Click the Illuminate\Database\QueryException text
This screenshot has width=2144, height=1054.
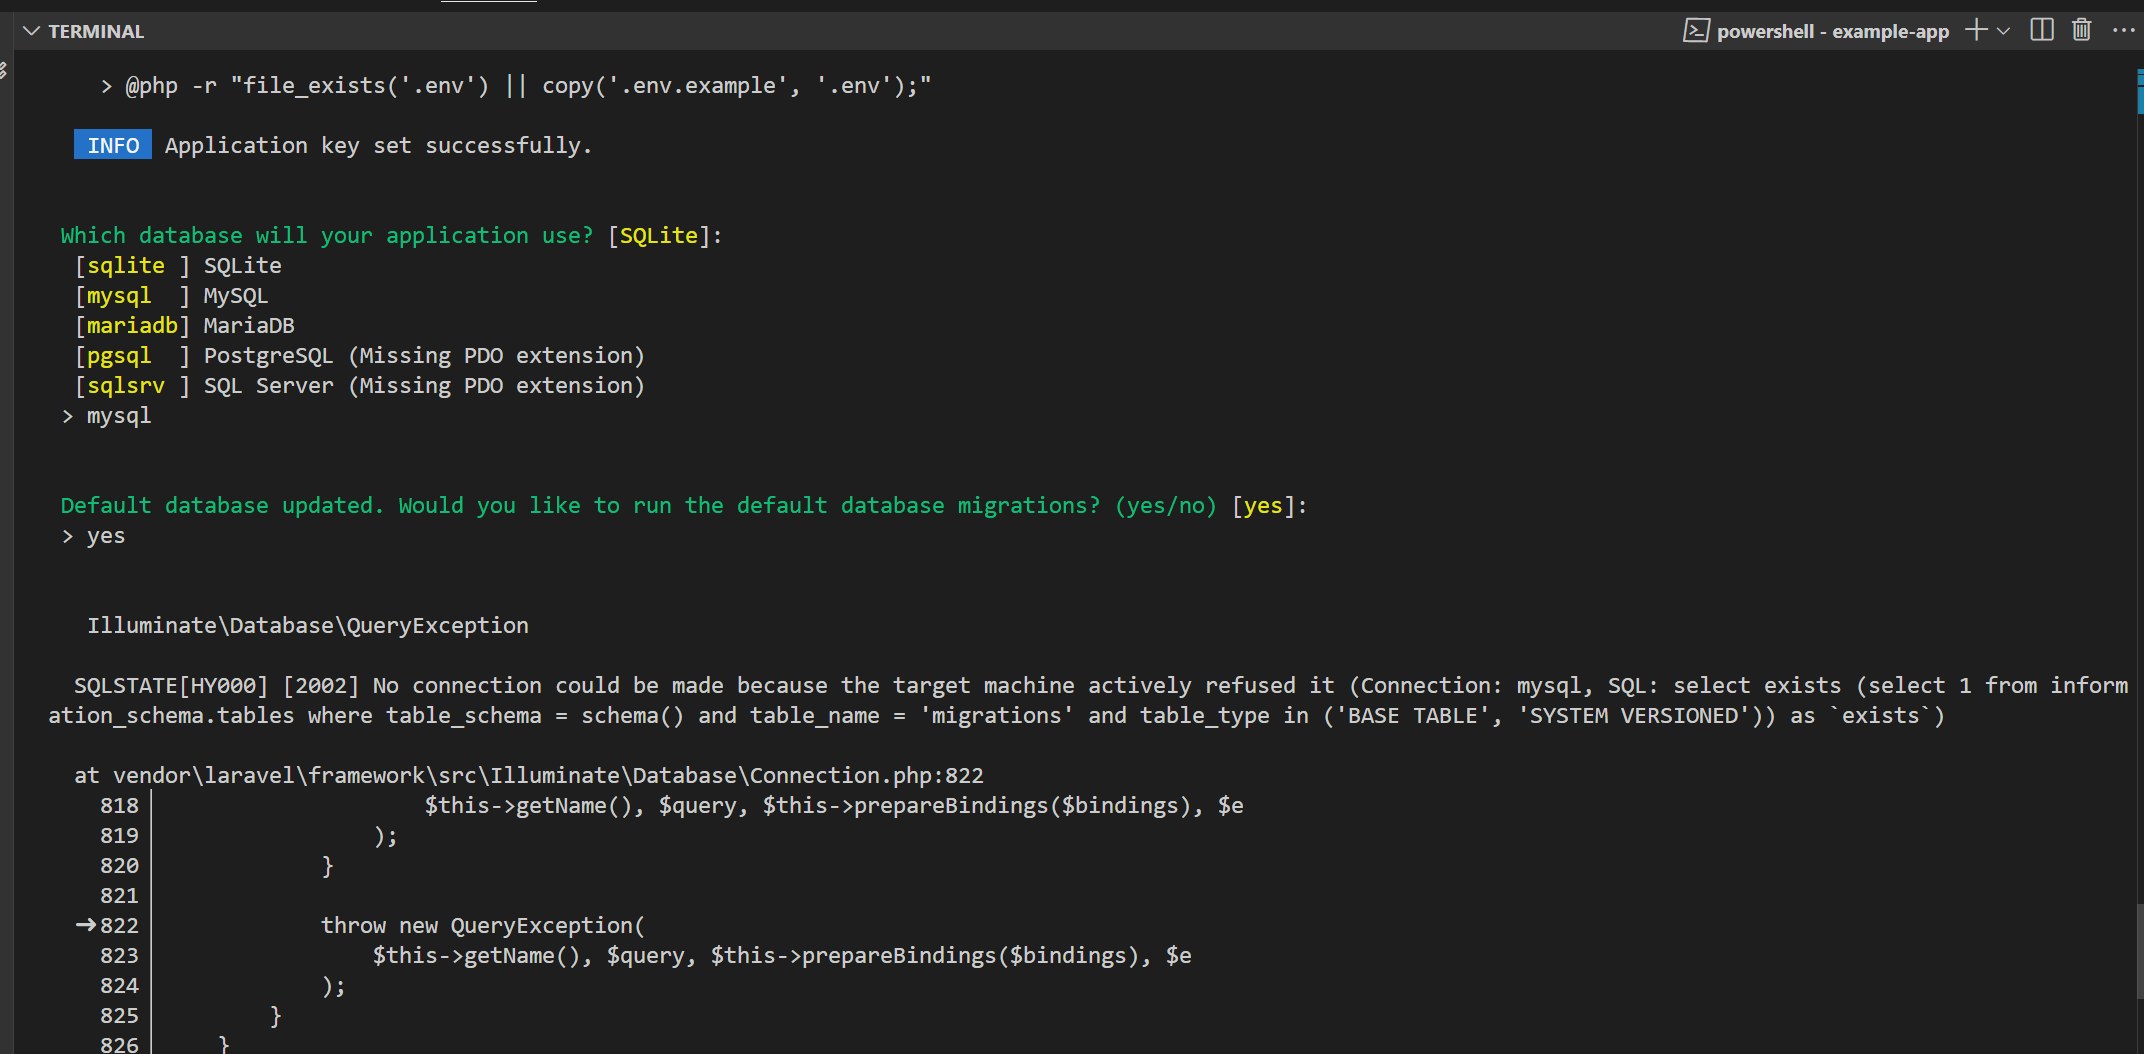[x=308, y=626]
